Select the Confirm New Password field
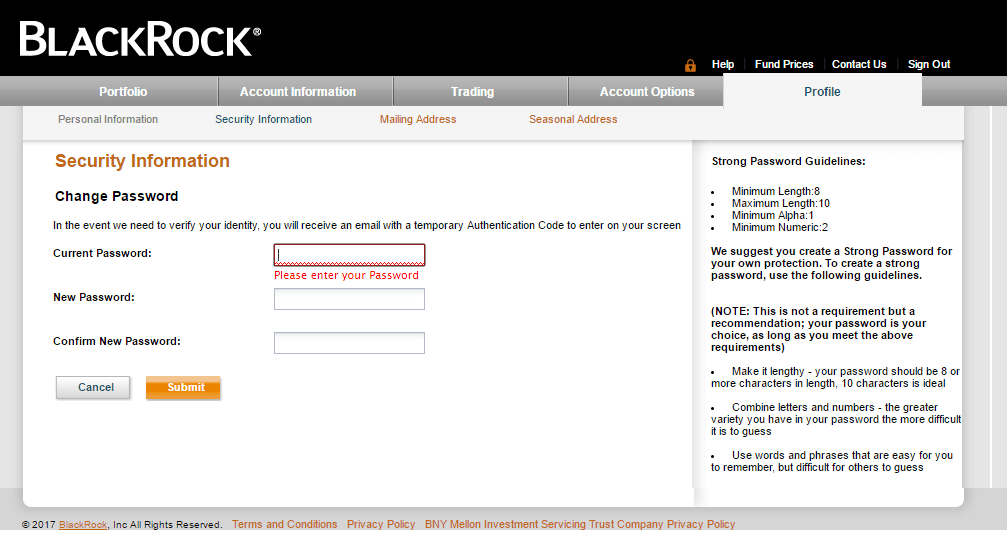Viewport: 1007px width, 538px height. 349,343
